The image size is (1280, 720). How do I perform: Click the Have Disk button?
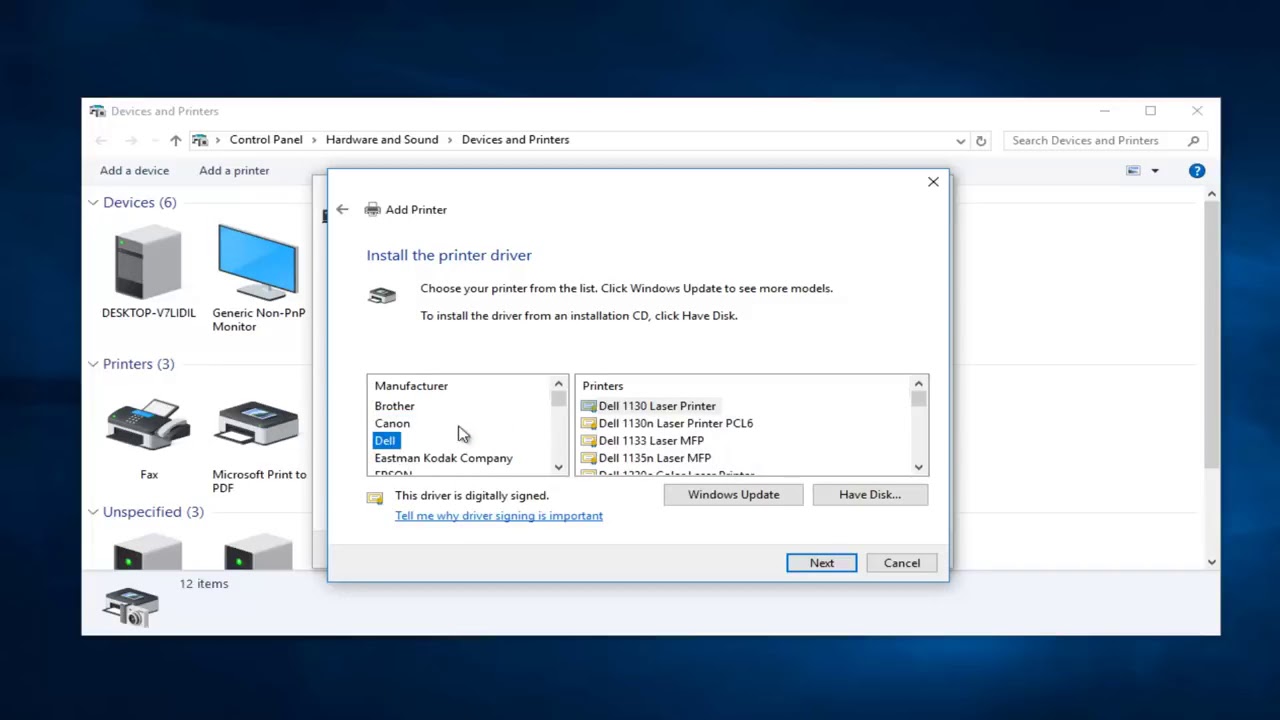pyautogui.click(x=870, y=495)
